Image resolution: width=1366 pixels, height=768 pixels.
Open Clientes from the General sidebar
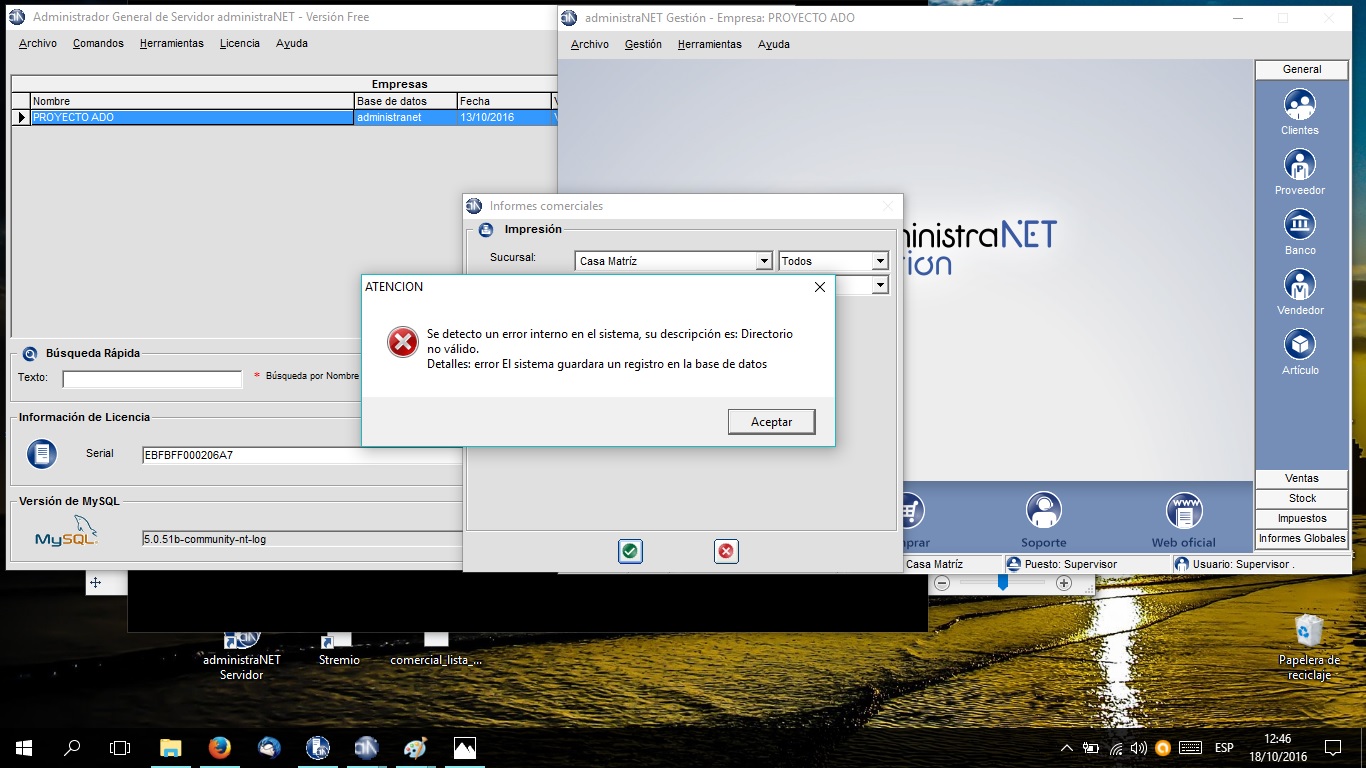pos(1299,112)
